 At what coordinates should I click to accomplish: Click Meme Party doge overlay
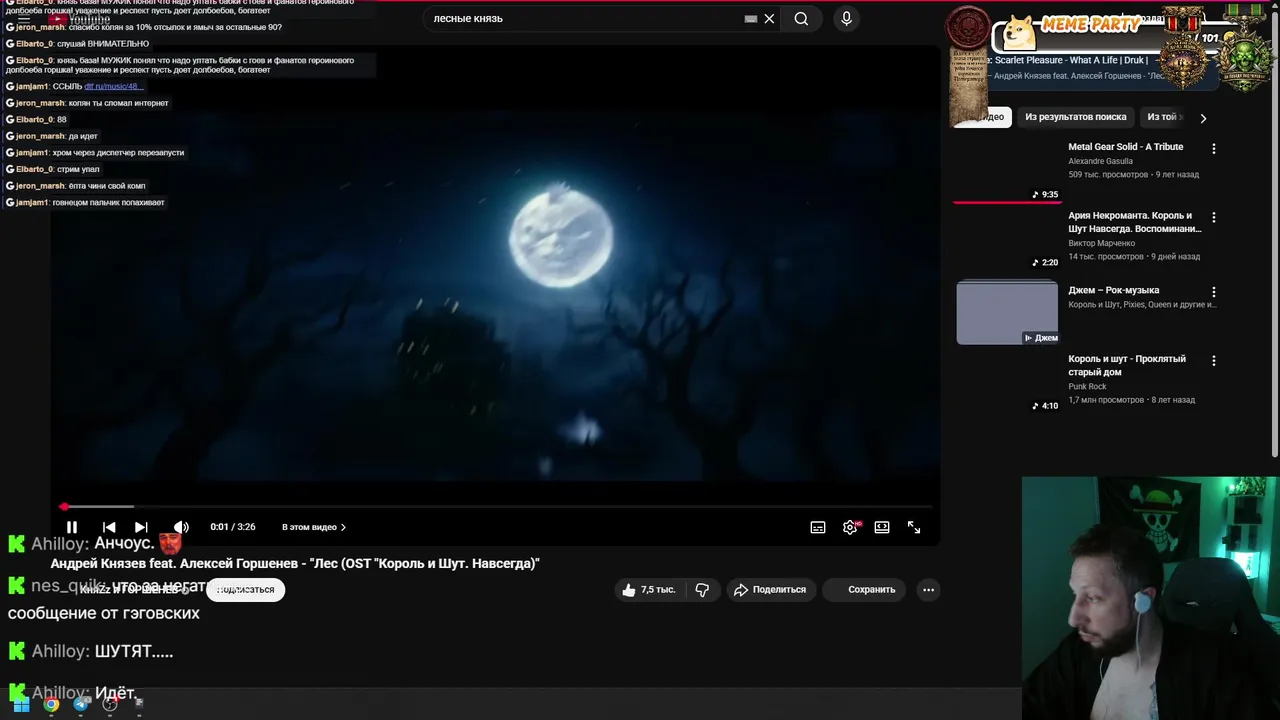(x=1019, y=33)
